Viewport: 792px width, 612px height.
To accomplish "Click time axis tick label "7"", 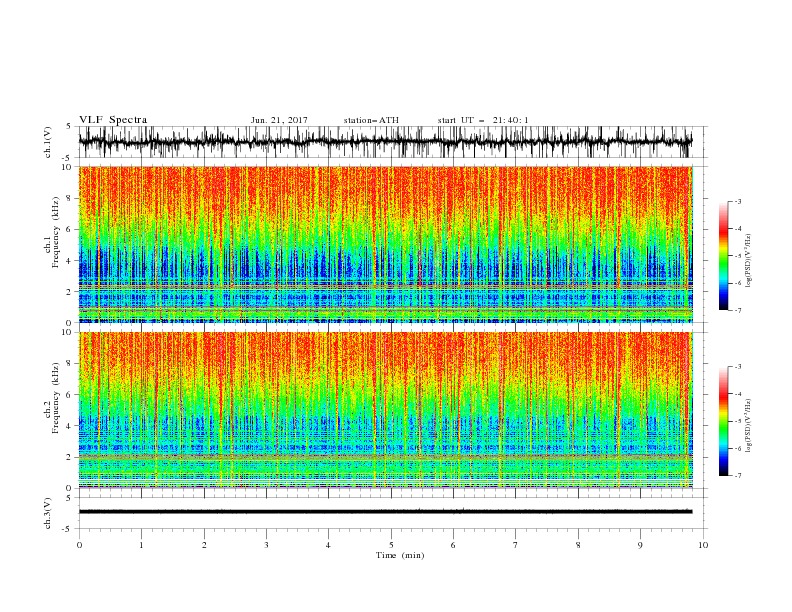I will tap(516, 545).
